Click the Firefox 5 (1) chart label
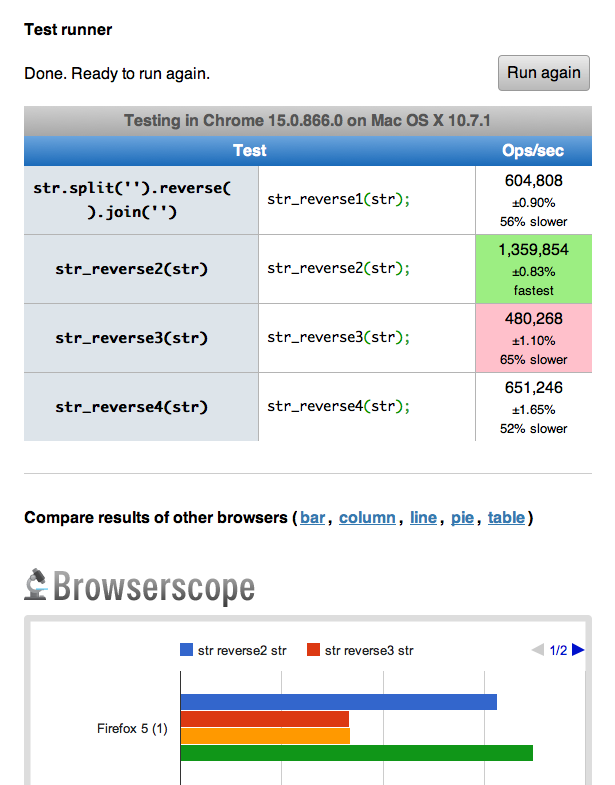 132,728
